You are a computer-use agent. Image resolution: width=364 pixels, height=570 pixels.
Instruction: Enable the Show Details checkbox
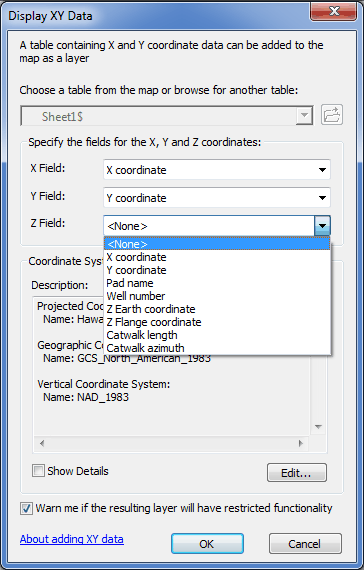(38, 471)
